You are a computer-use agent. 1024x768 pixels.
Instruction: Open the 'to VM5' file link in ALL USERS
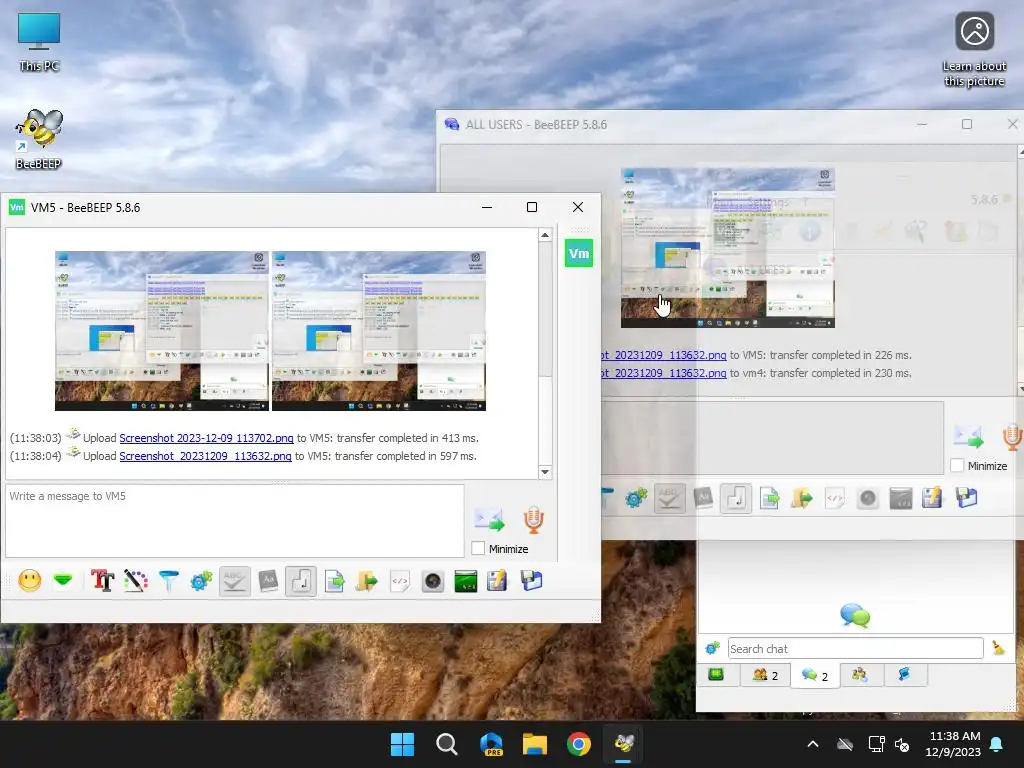664,355
